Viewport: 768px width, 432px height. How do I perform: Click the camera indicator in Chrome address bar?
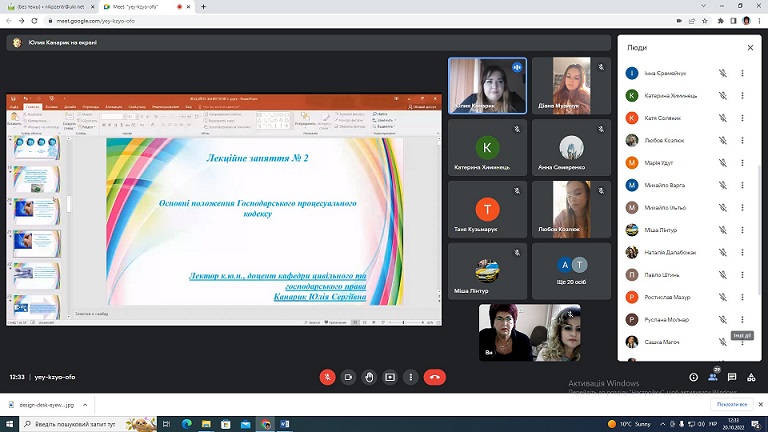pos(679,21)
